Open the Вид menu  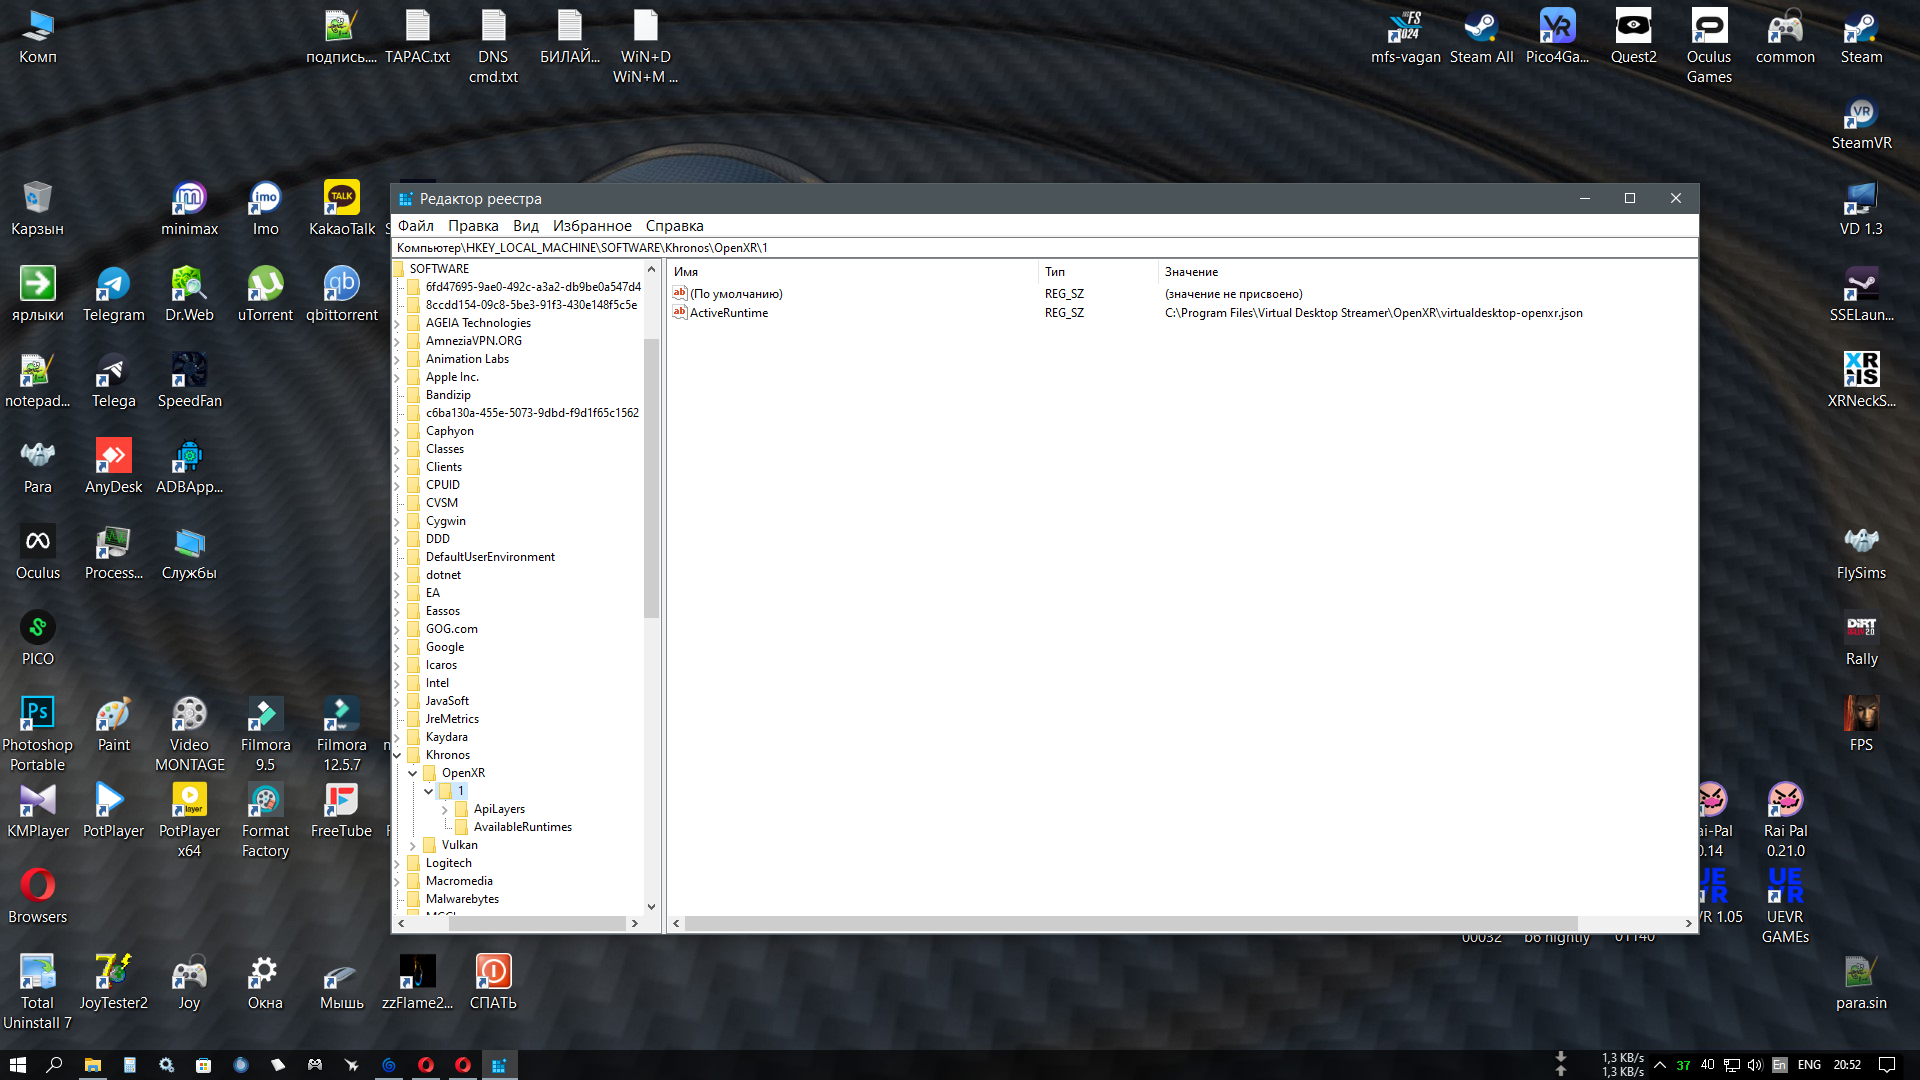525,226
